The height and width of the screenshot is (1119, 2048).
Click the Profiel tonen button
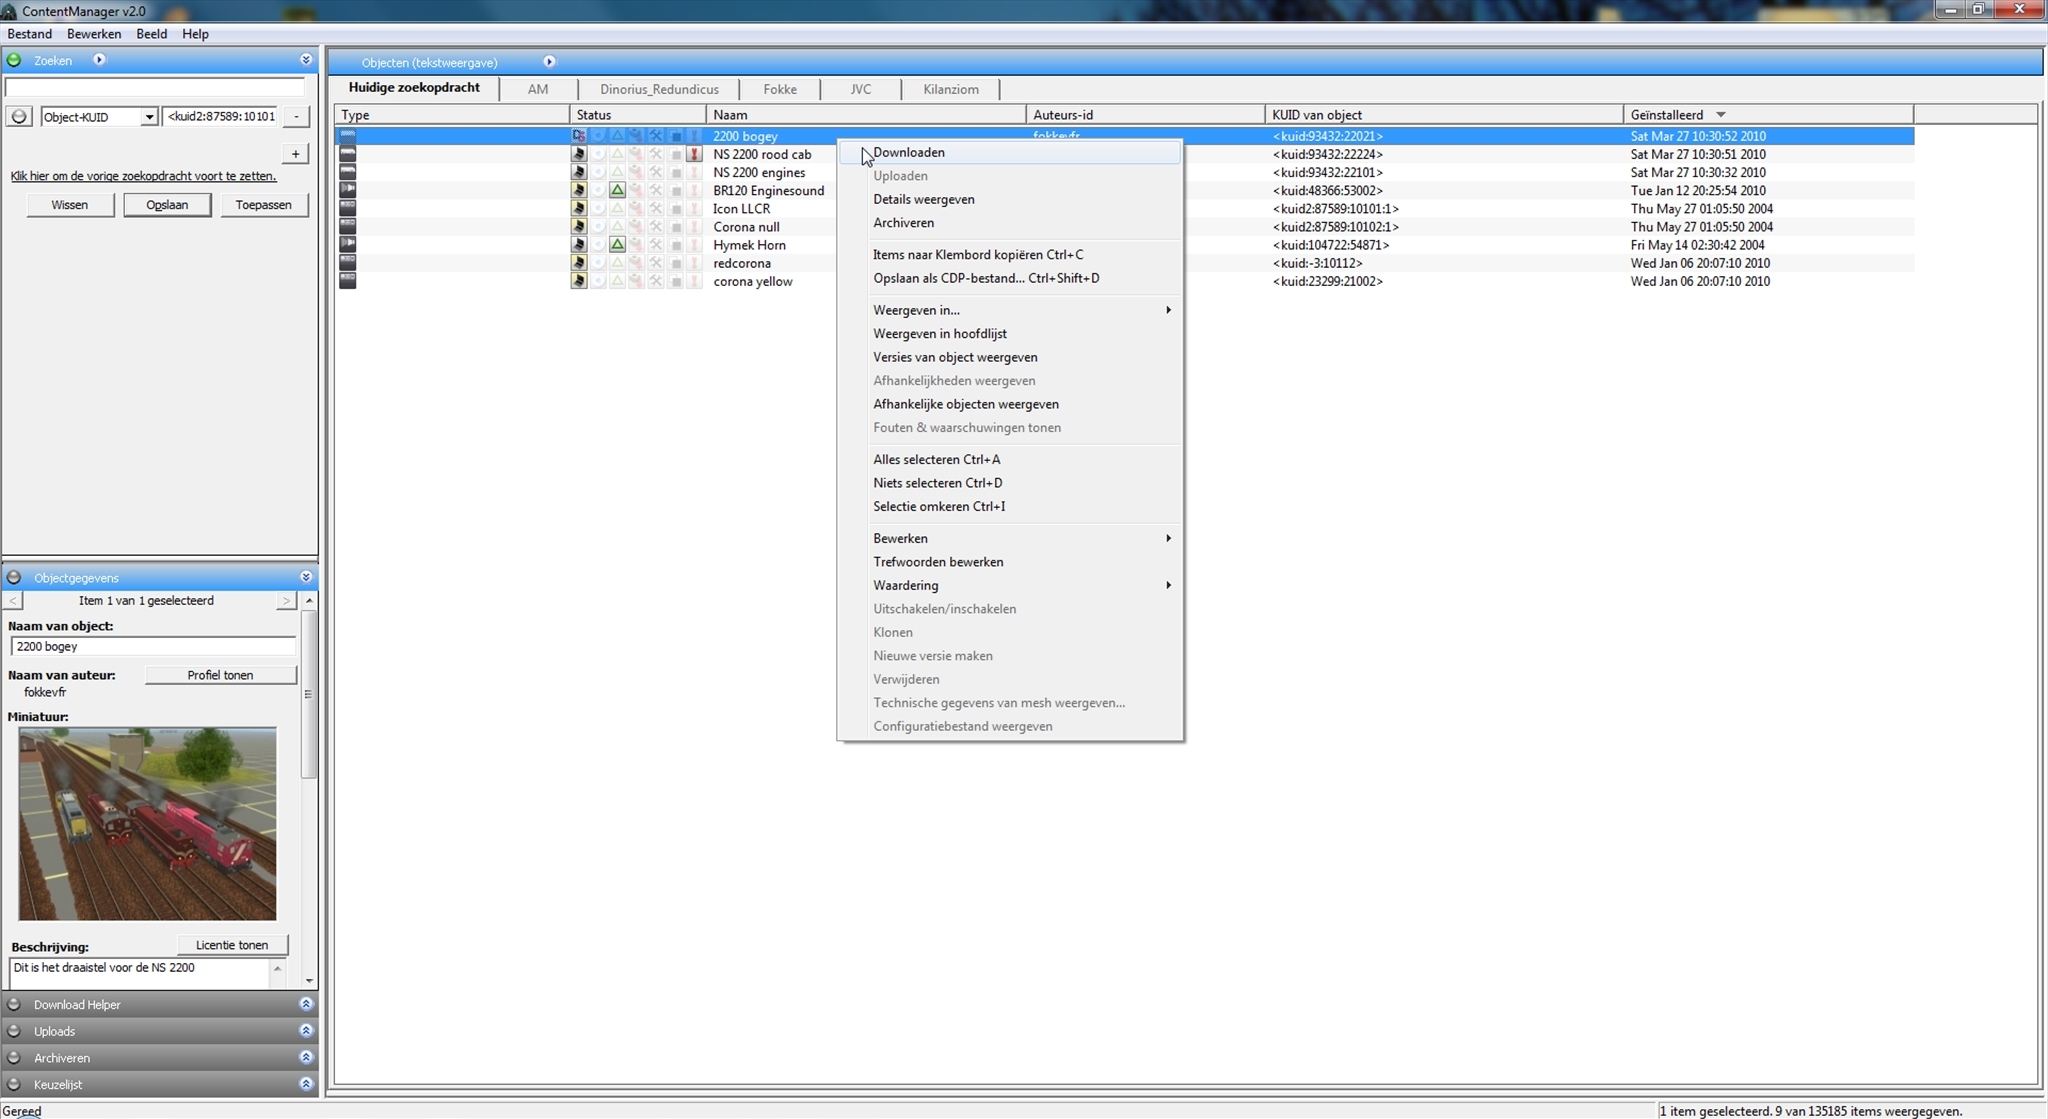(220, 675)
